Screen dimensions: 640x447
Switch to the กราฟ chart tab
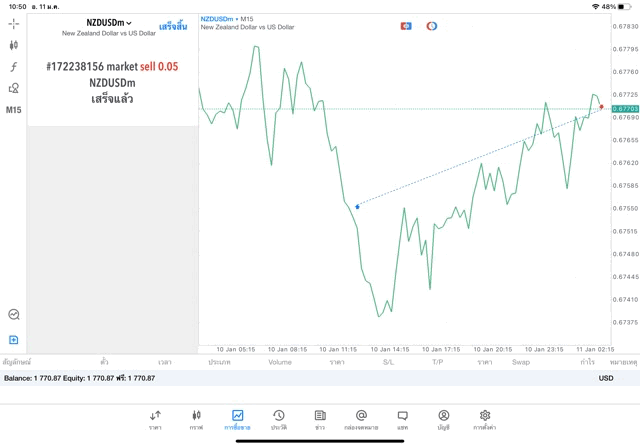pos(196,420)
